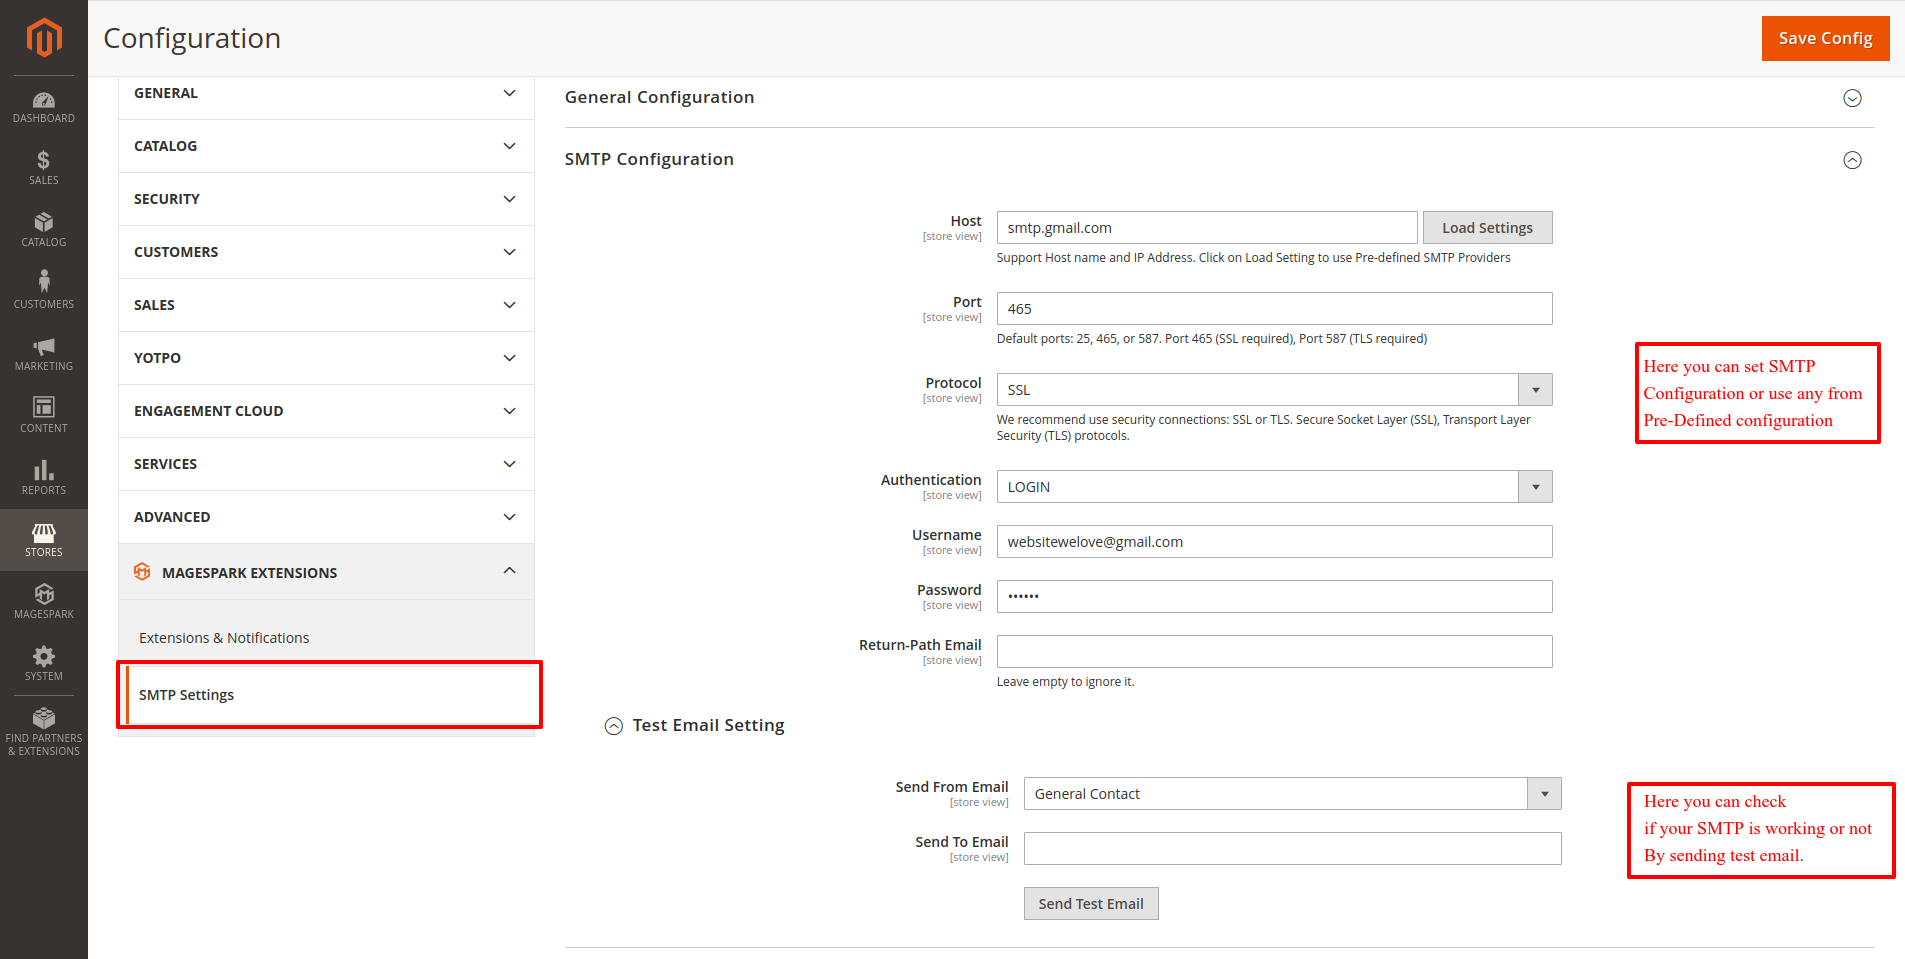
Task: Expand the SECURITY config tab
Action: pos(326,199)
